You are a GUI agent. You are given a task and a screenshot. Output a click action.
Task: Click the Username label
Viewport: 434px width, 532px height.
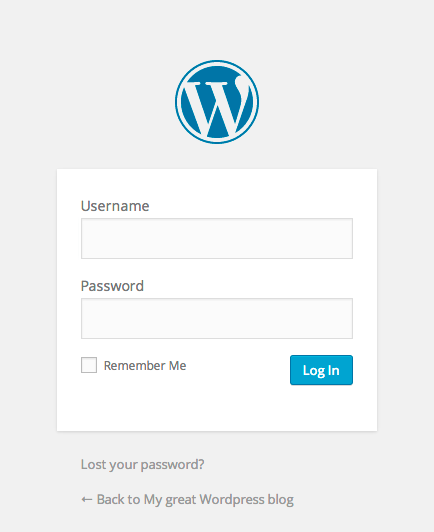[x=115, y=206]
